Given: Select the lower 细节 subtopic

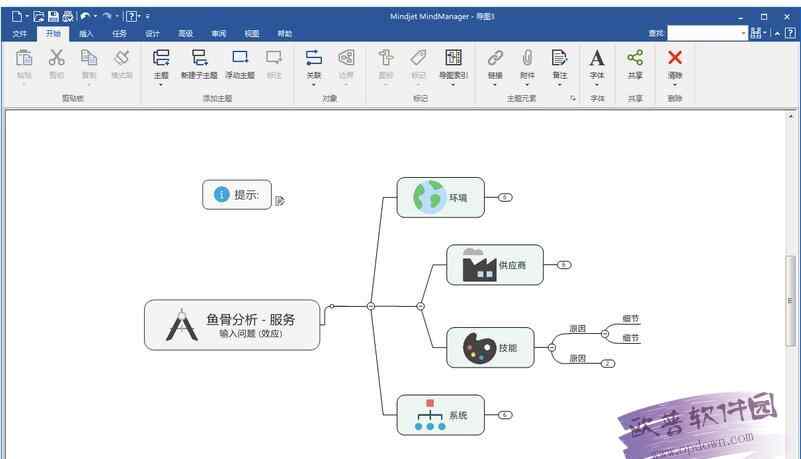Looking at the screenshot, I should coord(630,338).
